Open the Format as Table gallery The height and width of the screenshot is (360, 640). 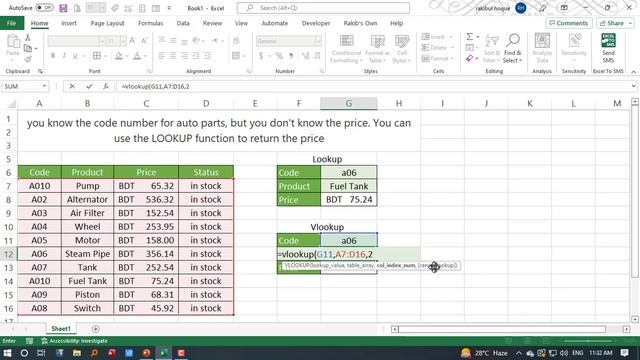[x=378, y=48]
